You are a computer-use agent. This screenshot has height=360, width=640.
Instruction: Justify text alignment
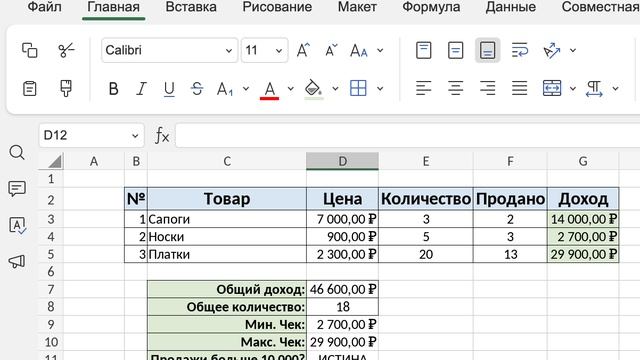point(520,88)
